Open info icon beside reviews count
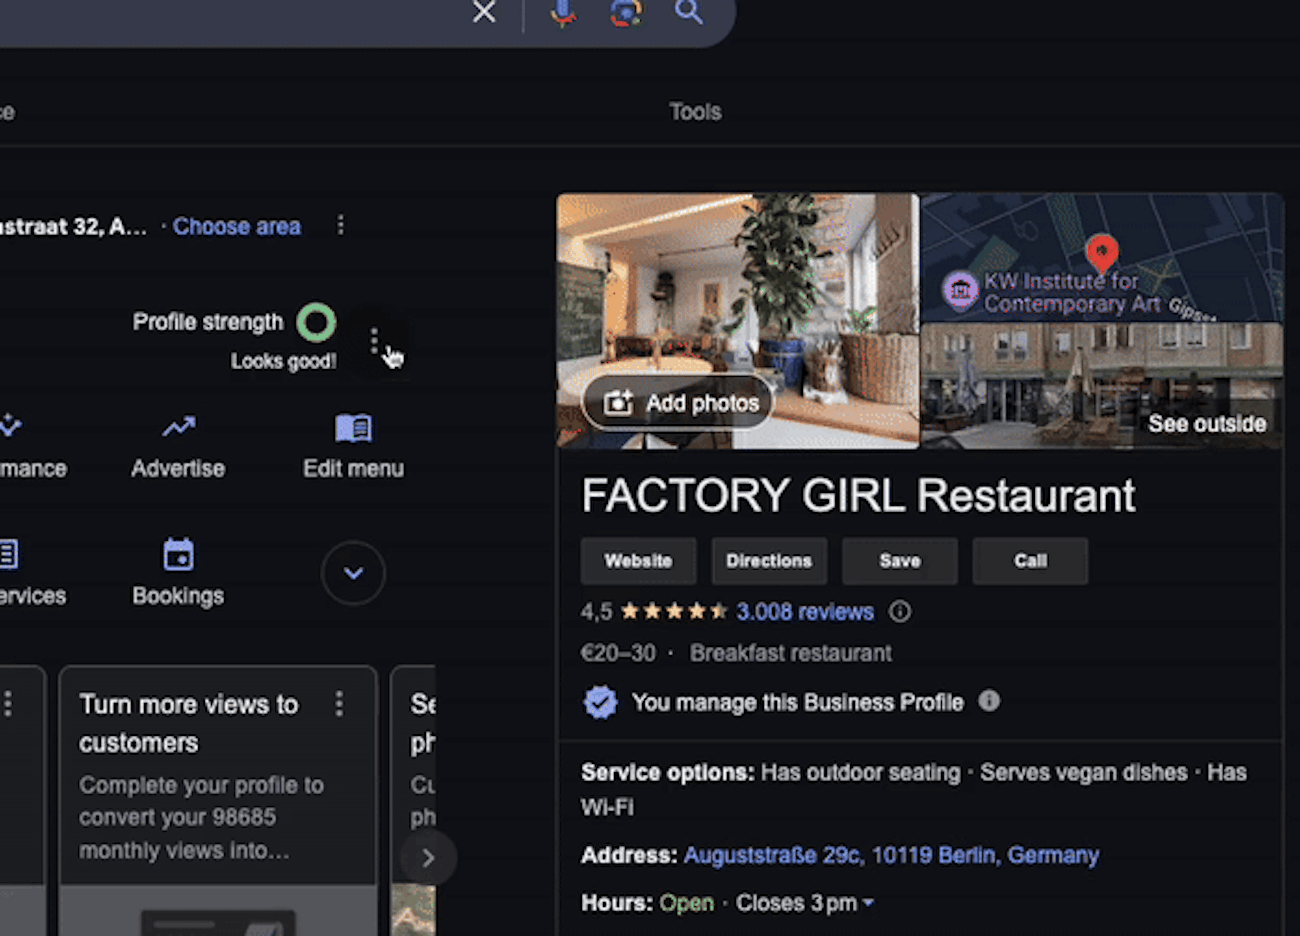1300x936 pixels. point(900,611)
